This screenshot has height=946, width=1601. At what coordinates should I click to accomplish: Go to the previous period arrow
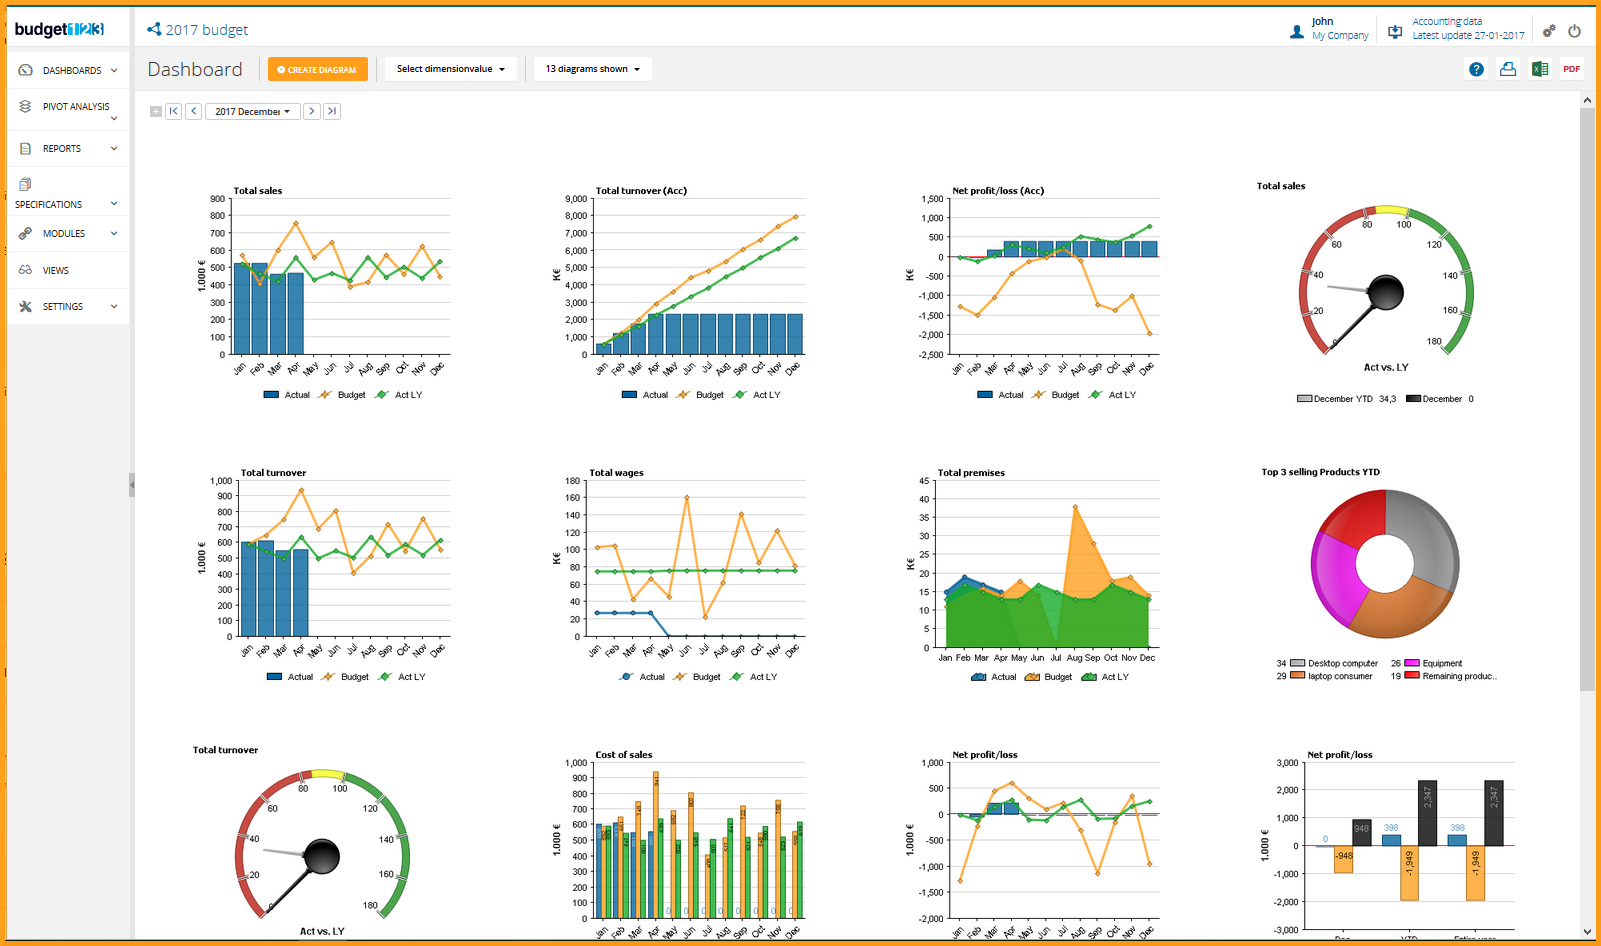194,111
